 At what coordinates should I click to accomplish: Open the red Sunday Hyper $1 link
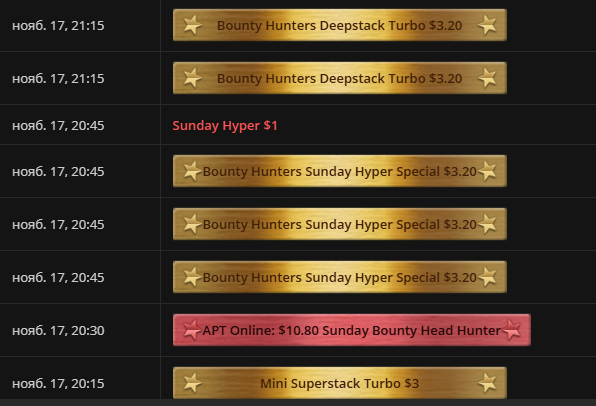(x=225, y=125)
